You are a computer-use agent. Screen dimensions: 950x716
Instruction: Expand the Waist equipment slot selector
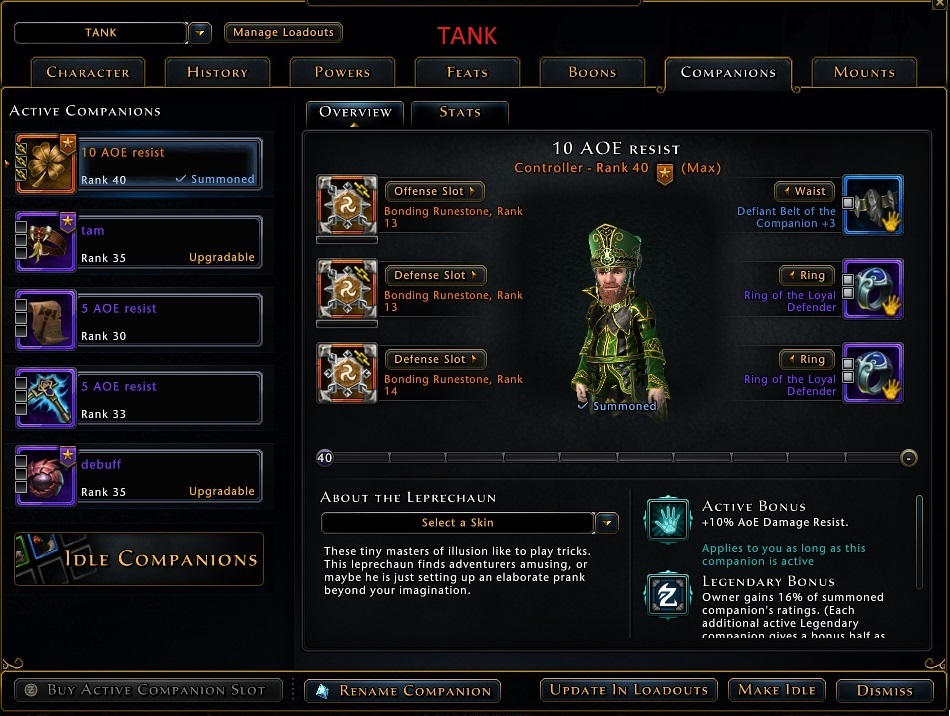[x=805, y=191]
